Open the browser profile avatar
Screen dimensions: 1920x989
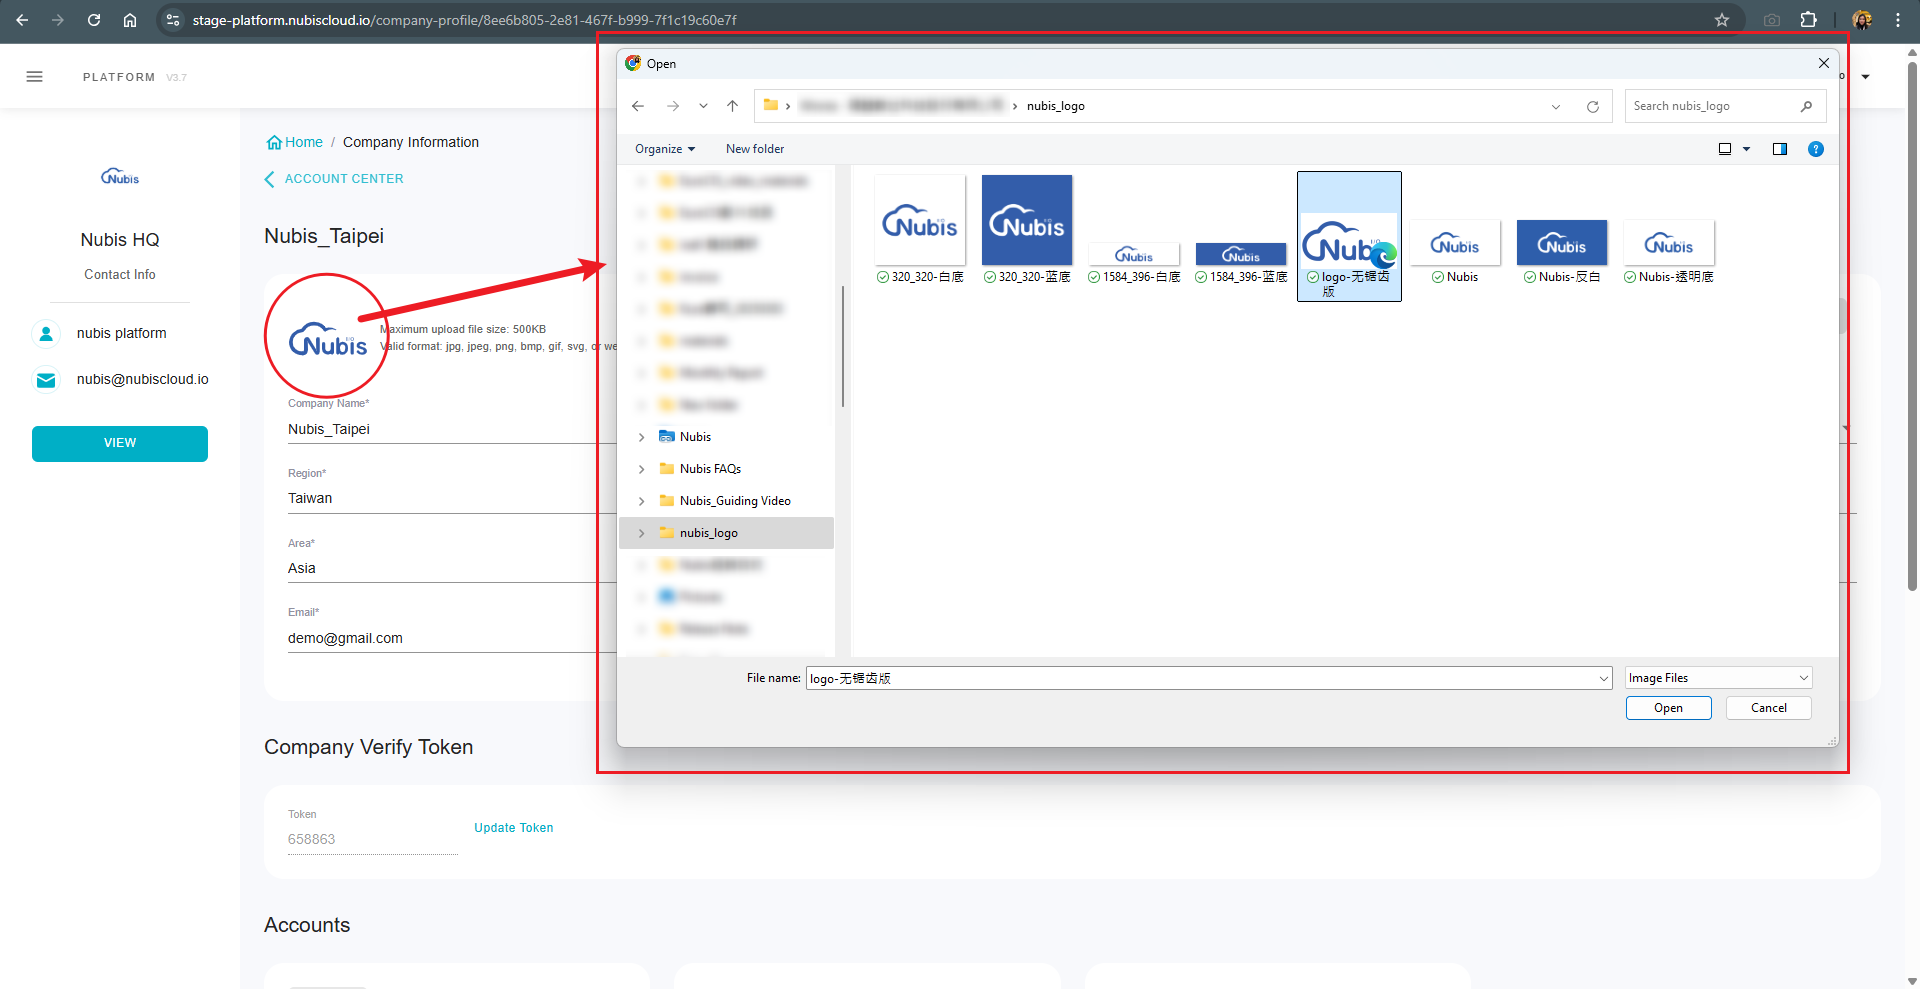coord(1862,20)
